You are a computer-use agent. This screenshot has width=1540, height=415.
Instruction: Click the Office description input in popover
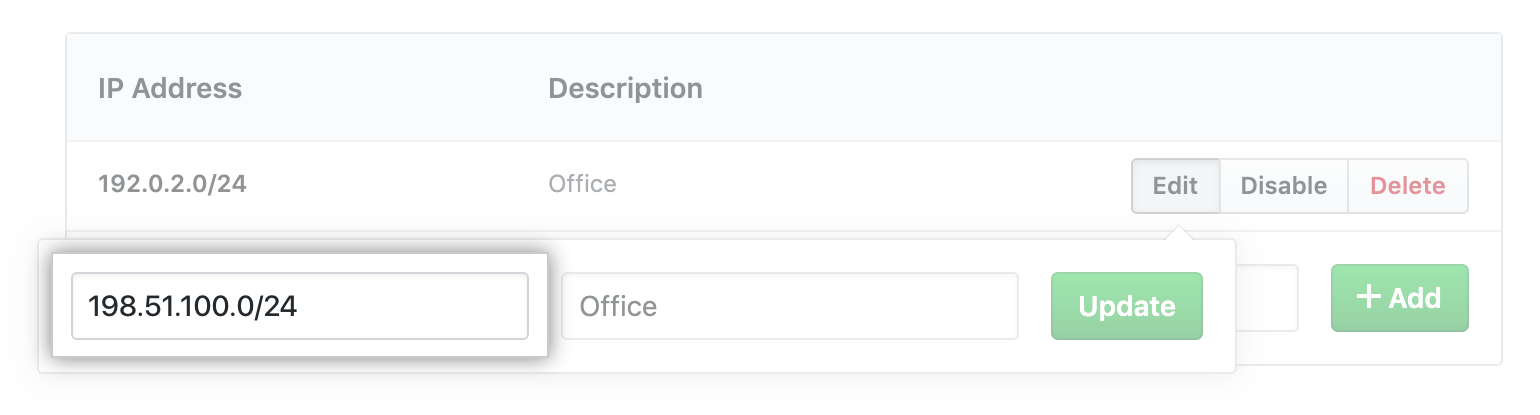[x=789, y=306]
